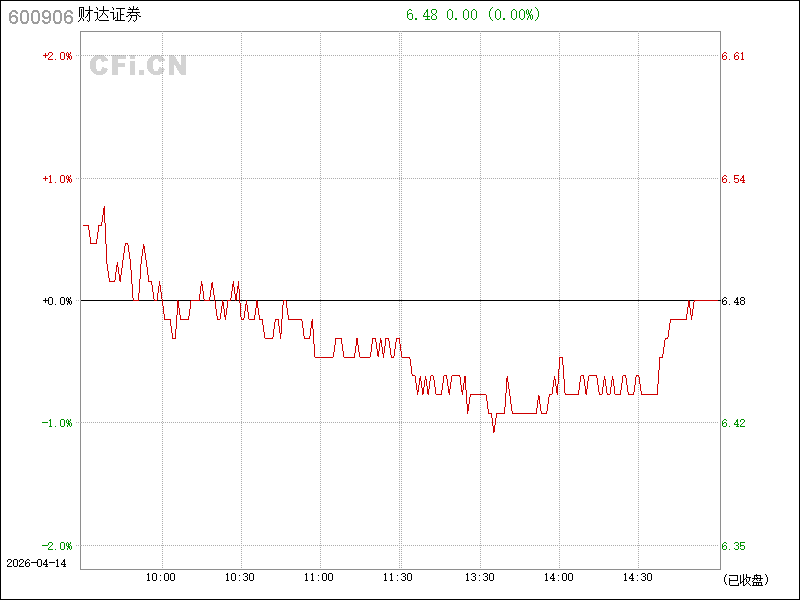
Task: Click the 13:30 time label
Action: click(480, 577)
